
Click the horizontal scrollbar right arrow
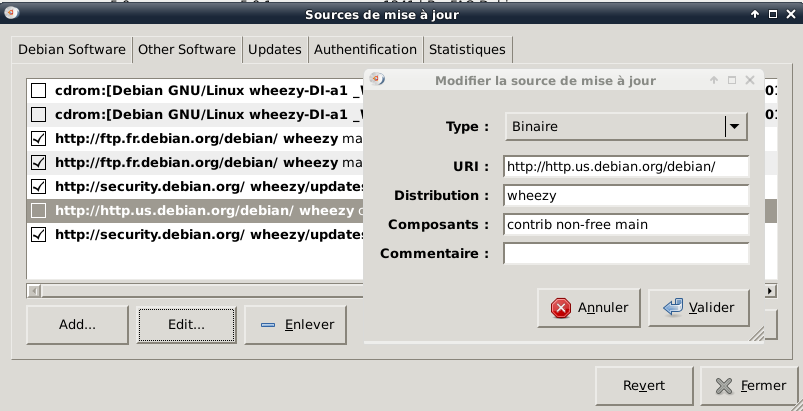pos(770,291)
